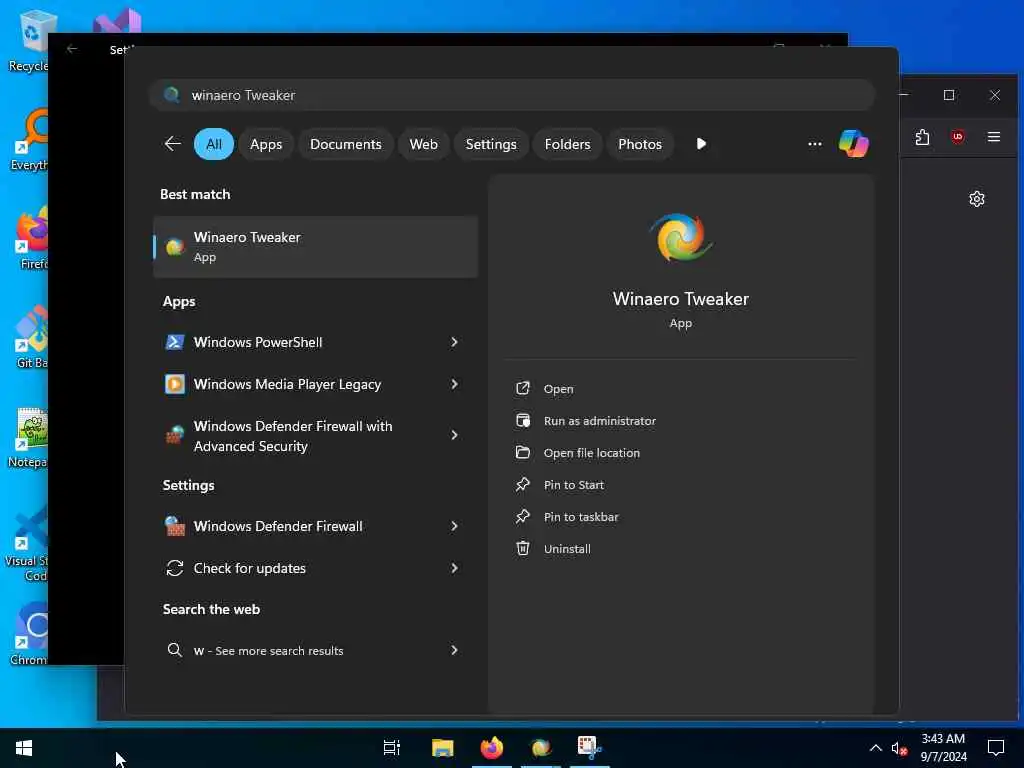This screenshot has height=768, width=1024.
Task: Open Windows Defender Firewall settings result
Action: (x=315, y=526)
